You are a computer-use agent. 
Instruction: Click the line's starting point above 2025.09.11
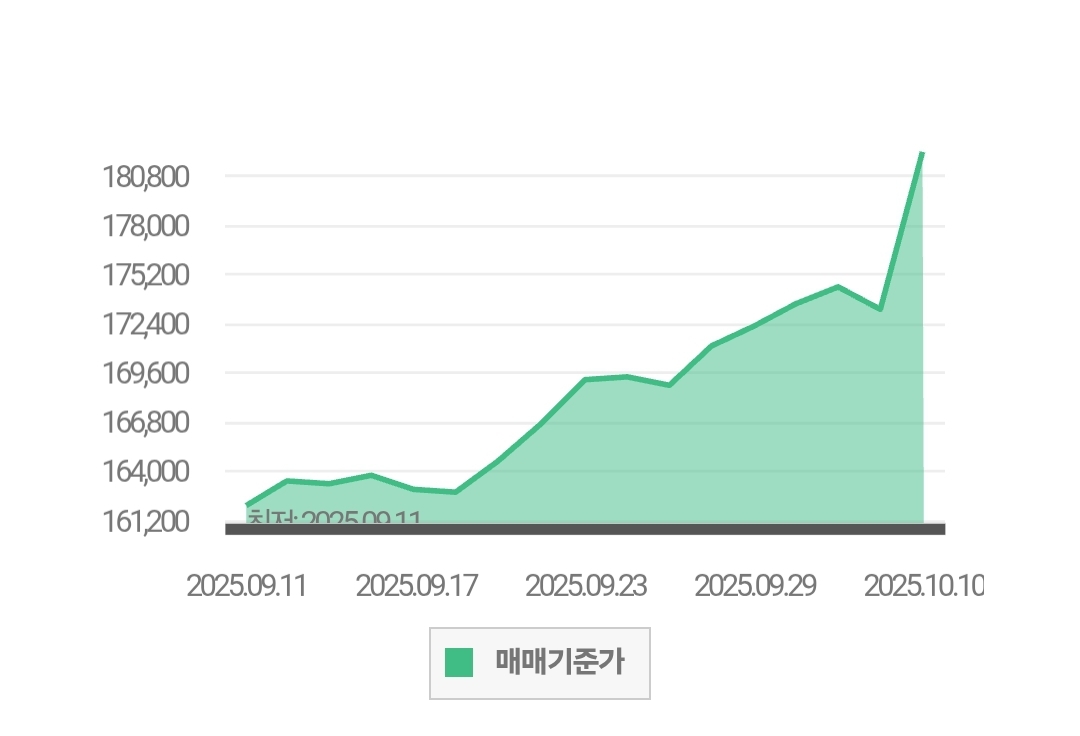pyautogui.click(x=247, y=505)
